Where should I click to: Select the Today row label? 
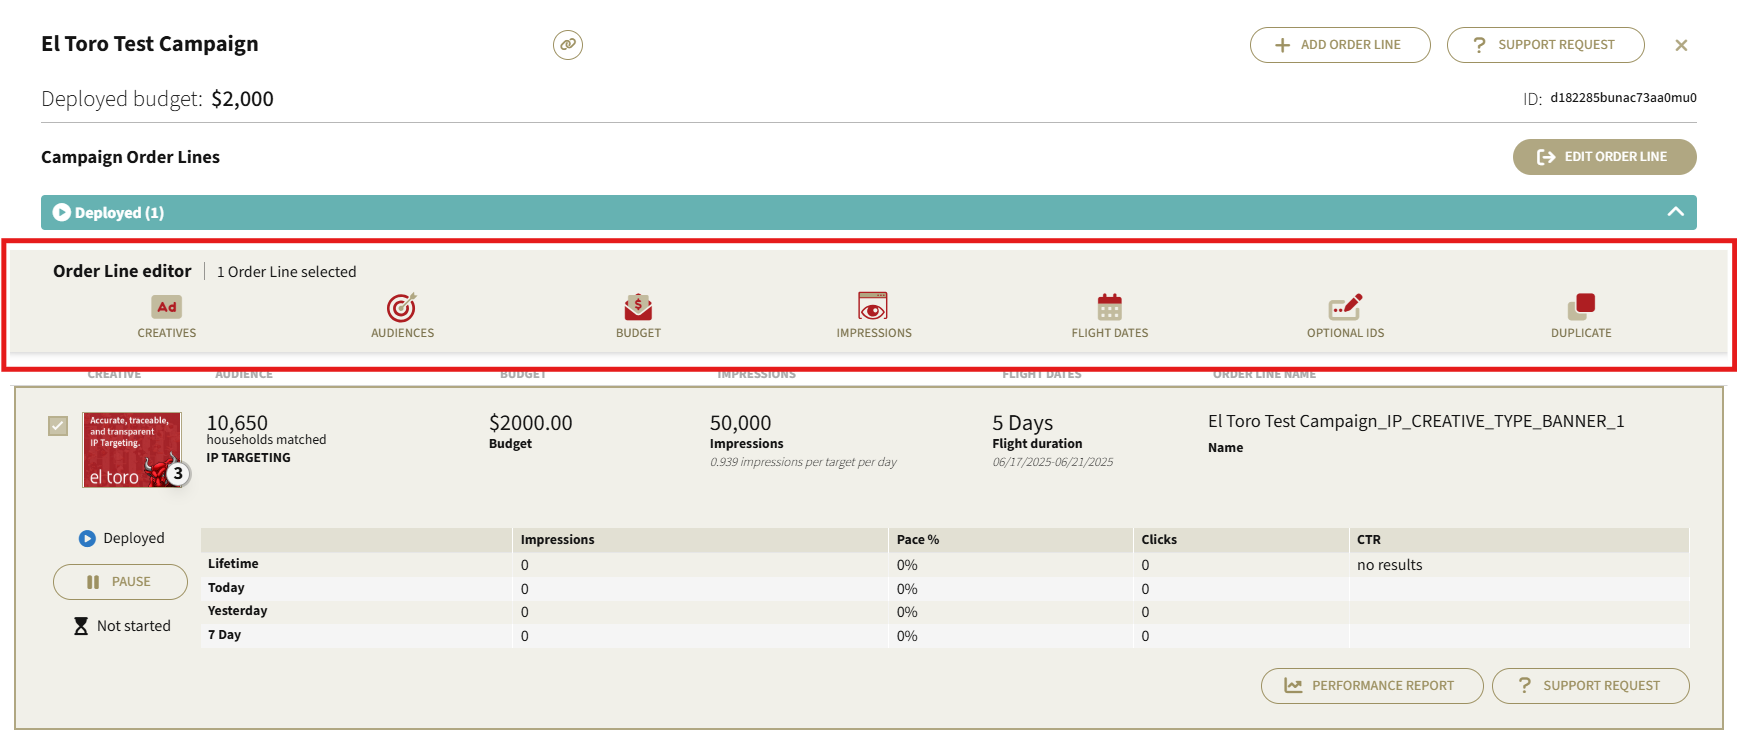(226, 588)
